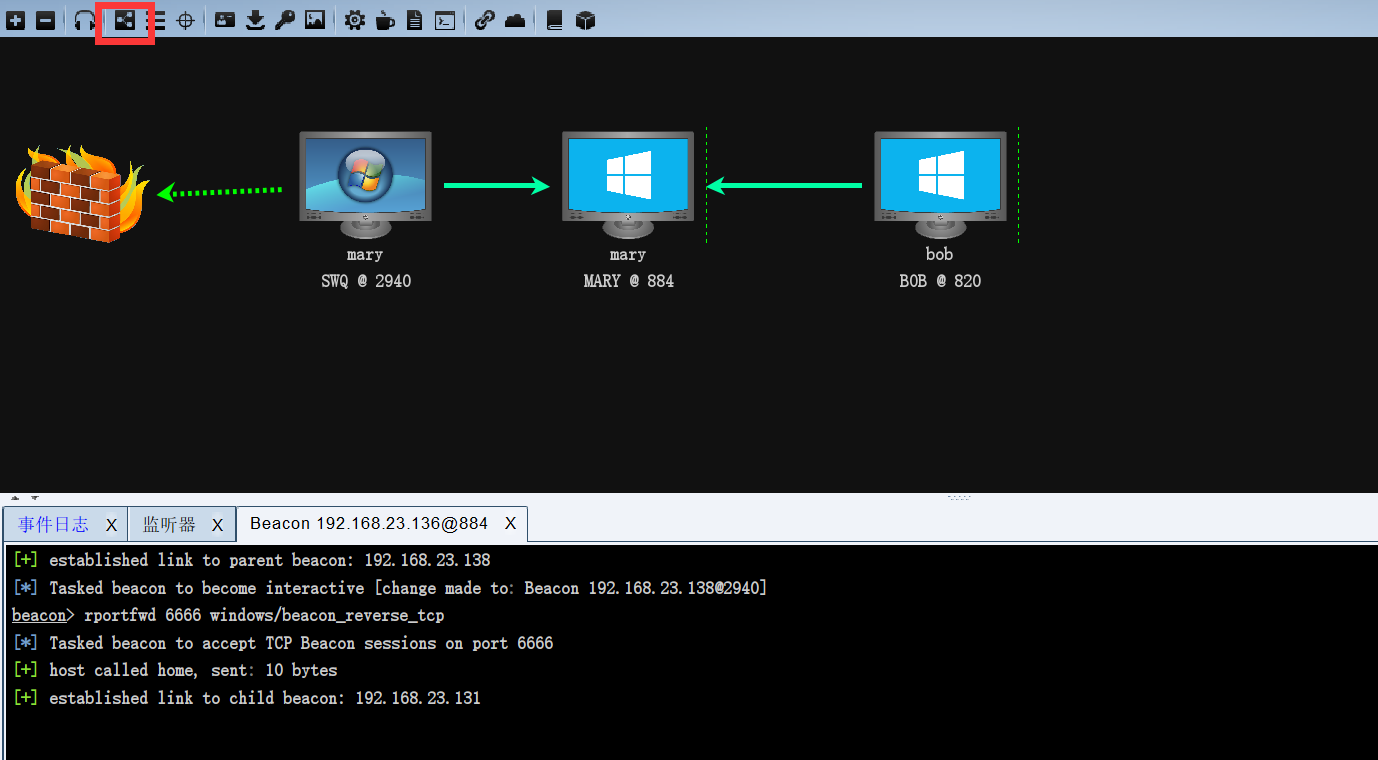This screenshot has width=1378, height=760.
Task: Open help book icon in toolbar
Action: (555, 20)
